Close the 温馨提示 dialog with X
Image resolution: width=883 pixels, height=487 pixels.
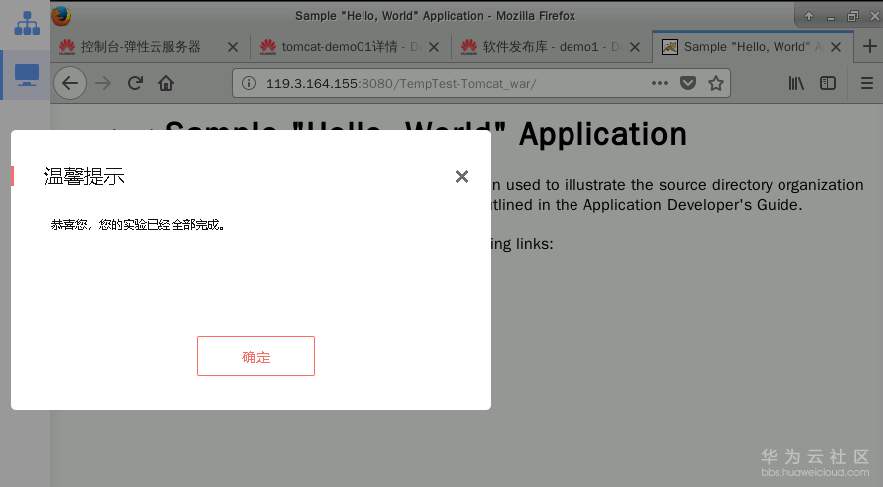[x=462, y=177]
